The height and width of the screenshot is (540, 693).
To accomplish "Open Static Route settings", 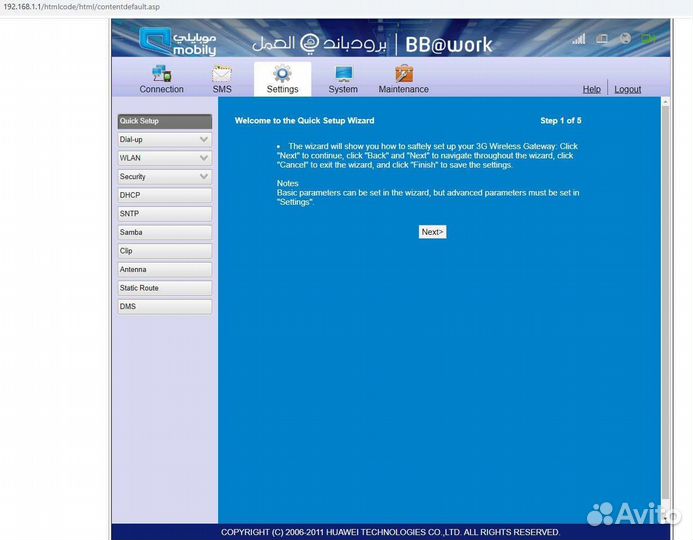I will (164, 288).
